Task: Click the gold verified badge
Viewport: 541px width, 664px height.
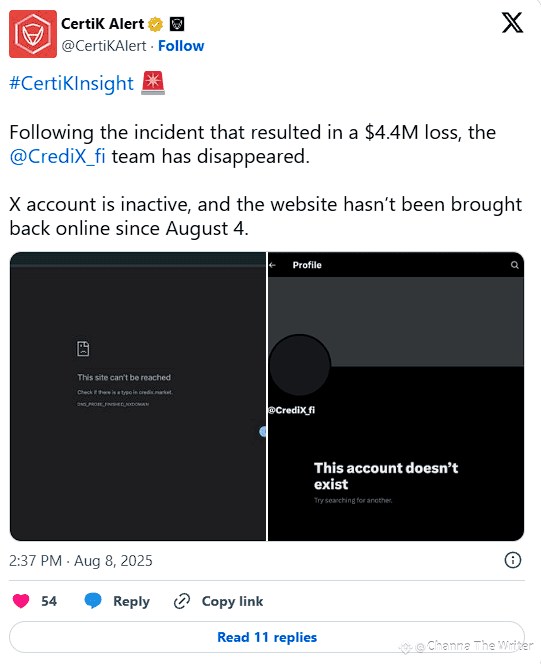Action: click(156, 24)
